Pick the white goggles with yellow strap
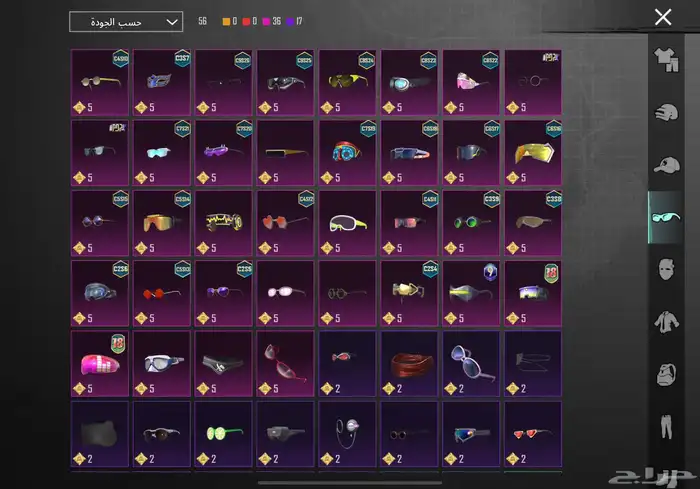Image resolution: width=700 pixels, height=489 pixels. (x=347, y=222)
